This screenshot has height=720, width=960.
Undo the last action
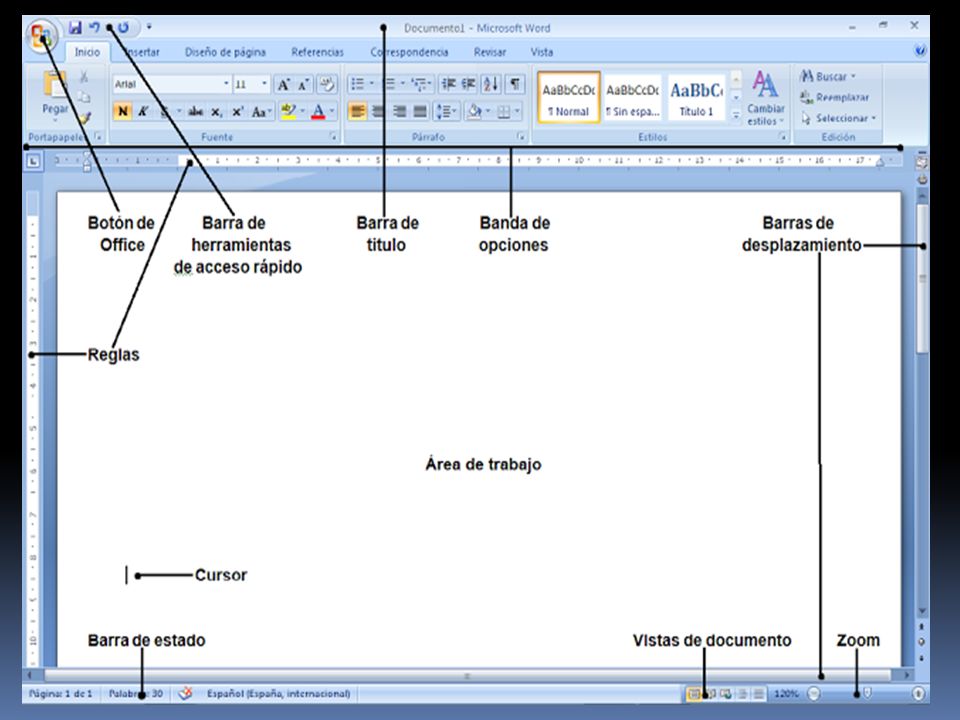(94, 28)
